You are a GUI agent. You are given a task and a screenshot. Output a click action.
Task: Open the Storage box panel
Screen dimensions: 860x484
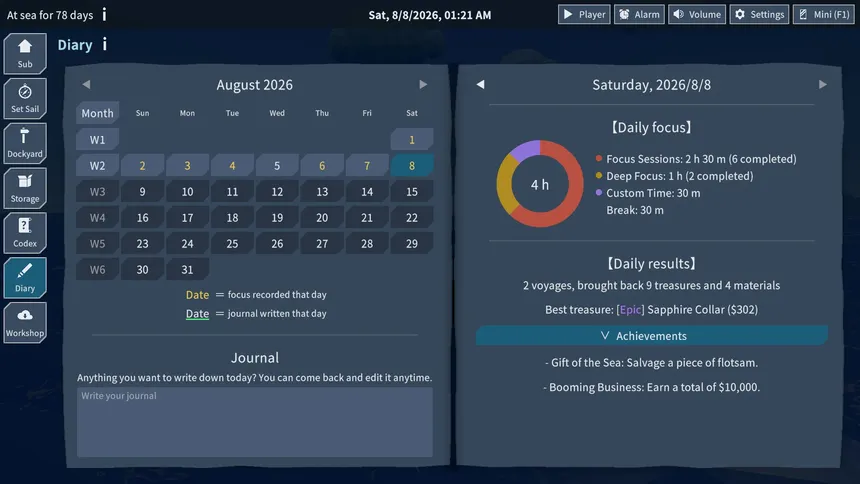pyautogui.click(x=25, y=188)
